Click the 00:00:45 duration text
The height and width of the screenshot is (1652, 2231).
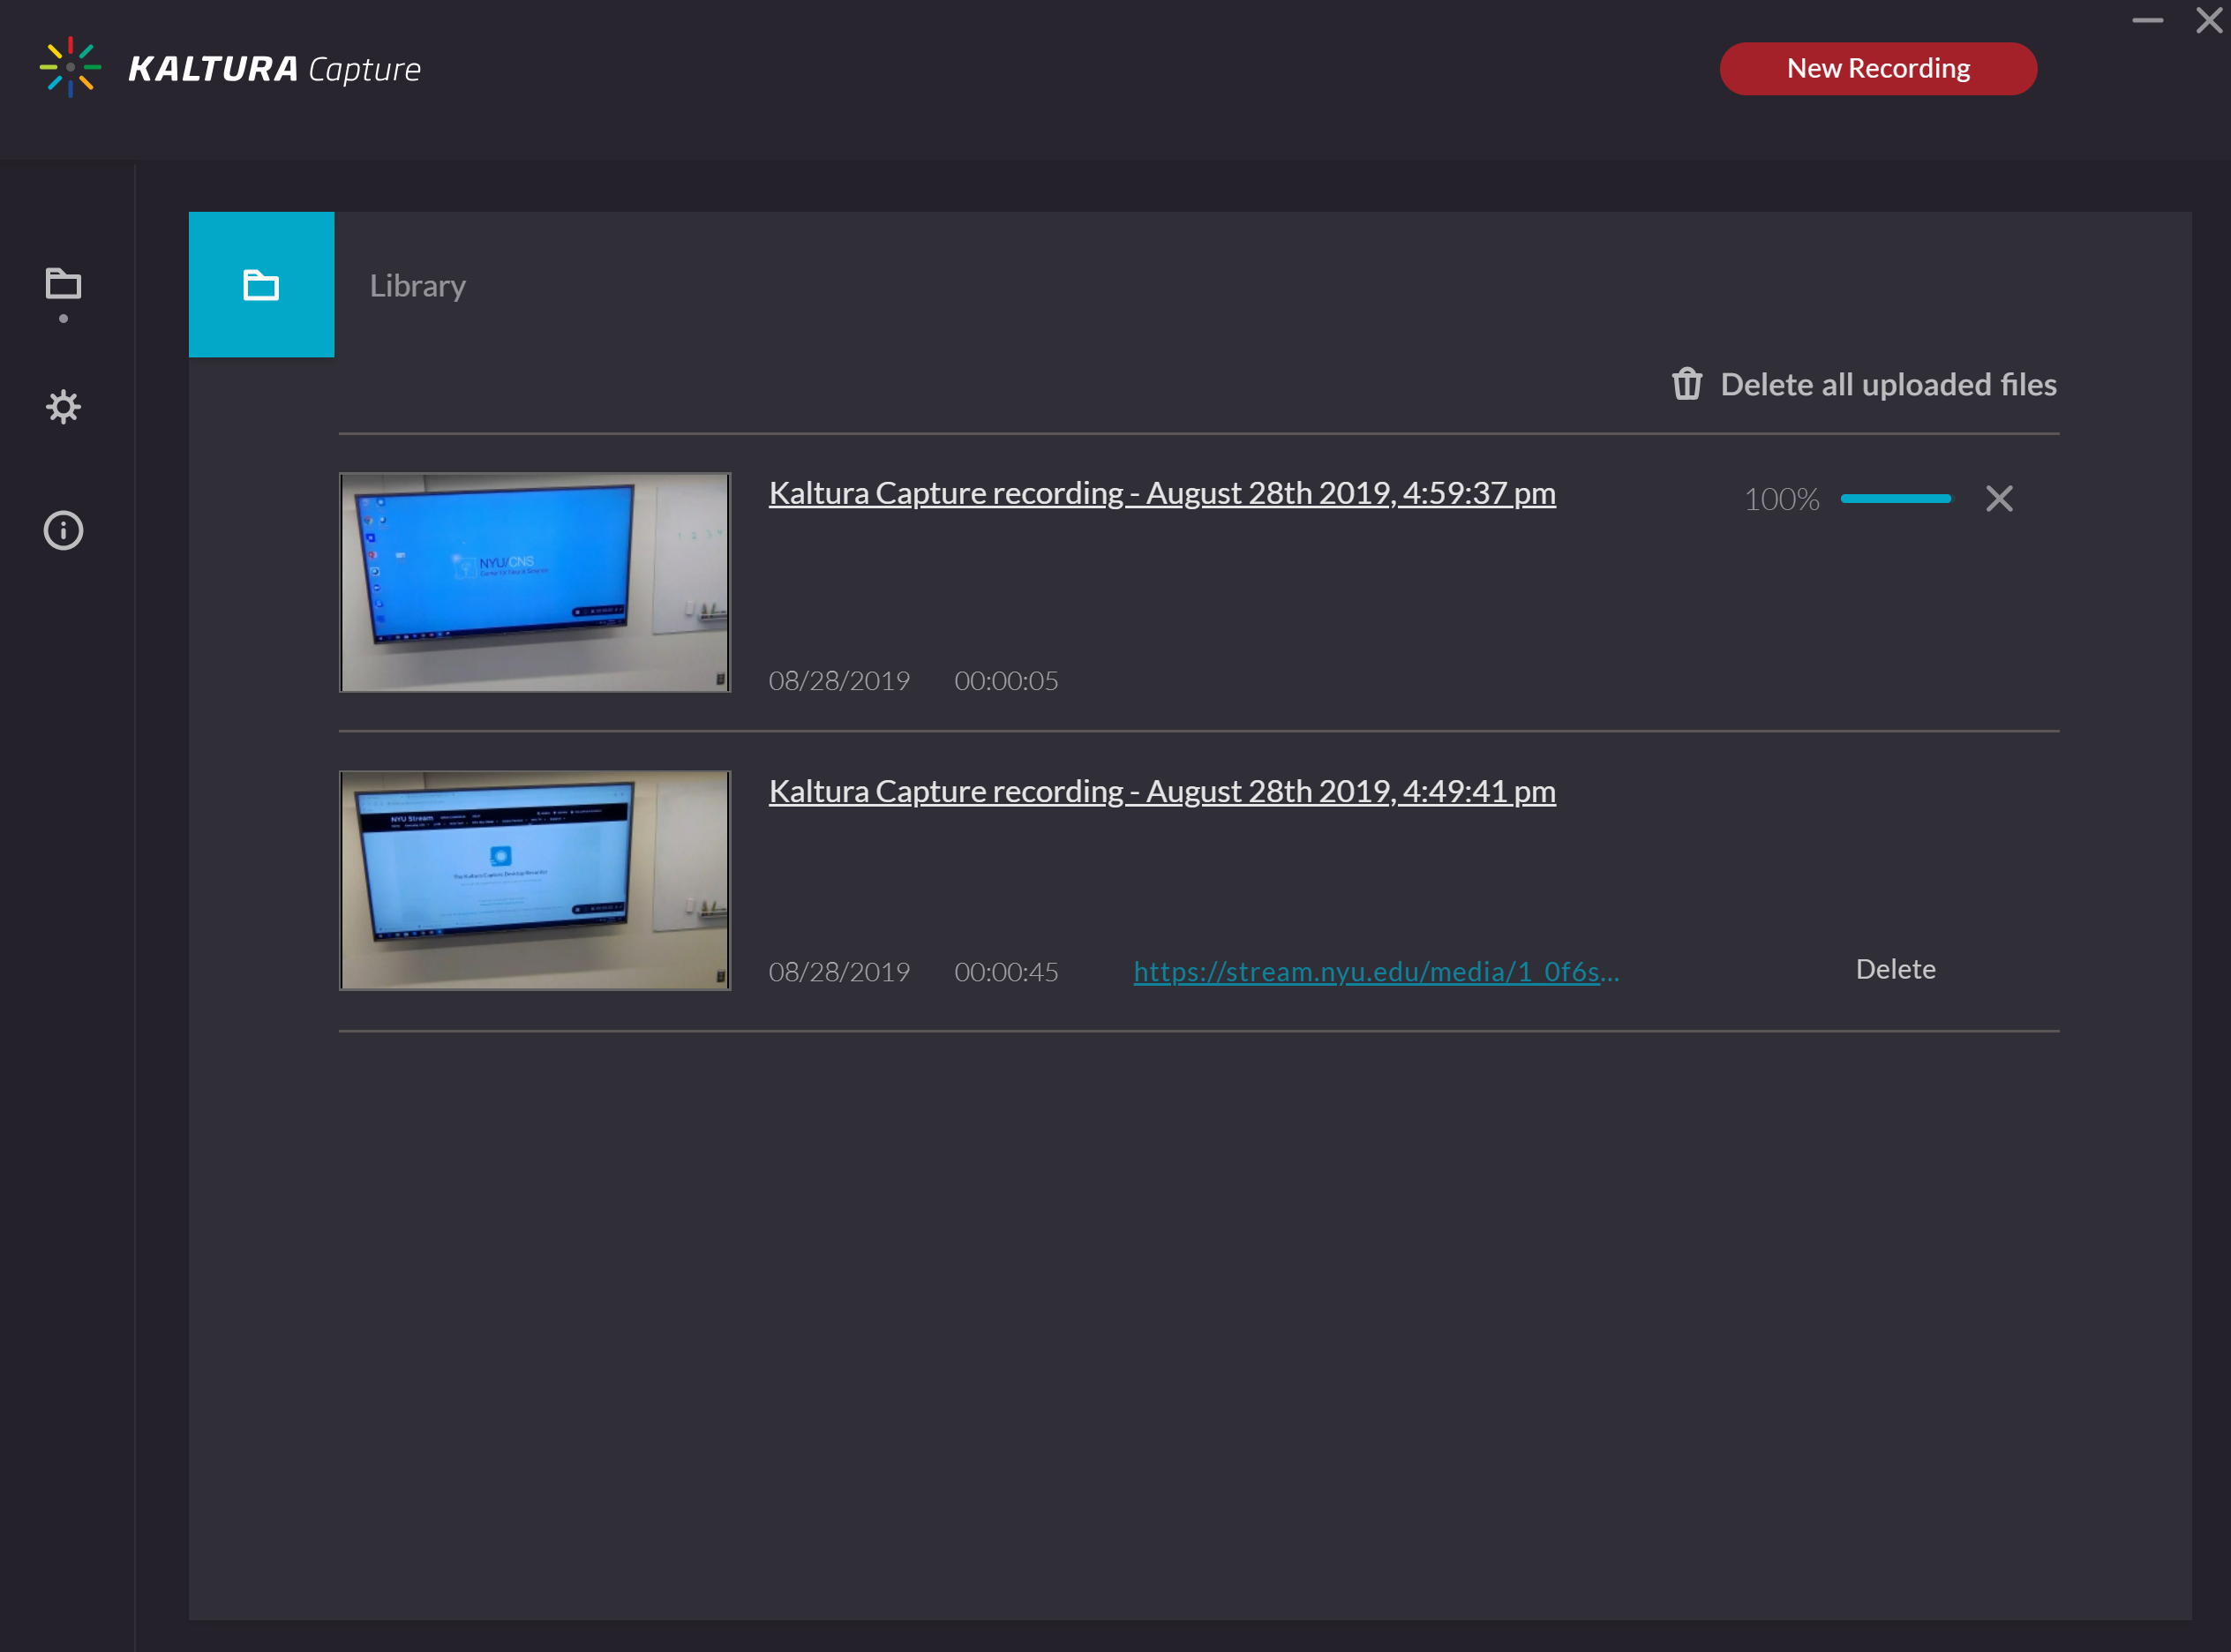[x=1005, y=971]
